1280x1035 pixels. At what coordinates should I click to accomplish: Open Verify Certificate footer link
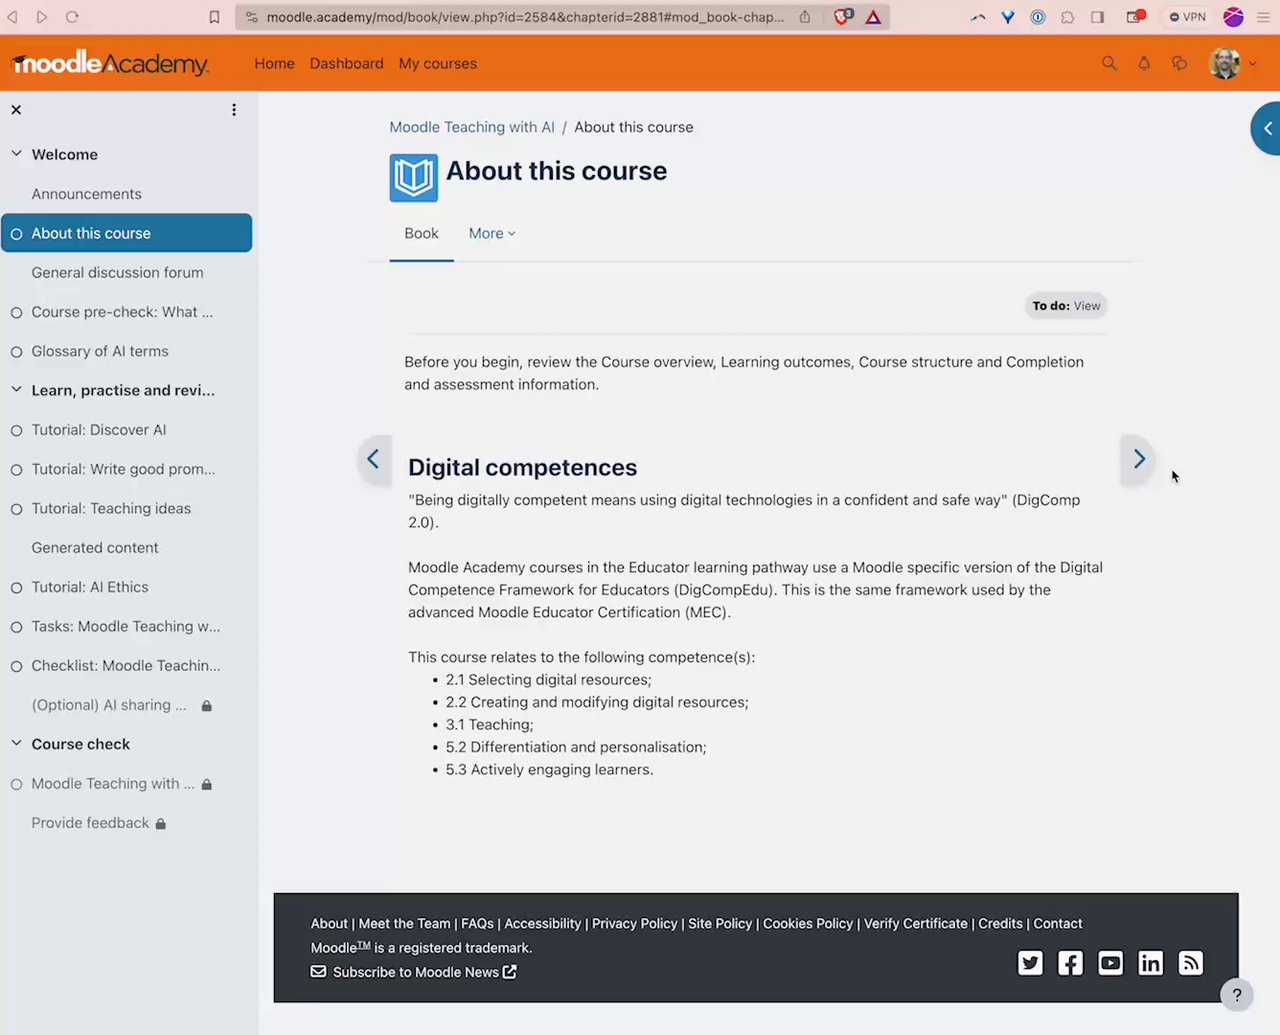point(915,924)
